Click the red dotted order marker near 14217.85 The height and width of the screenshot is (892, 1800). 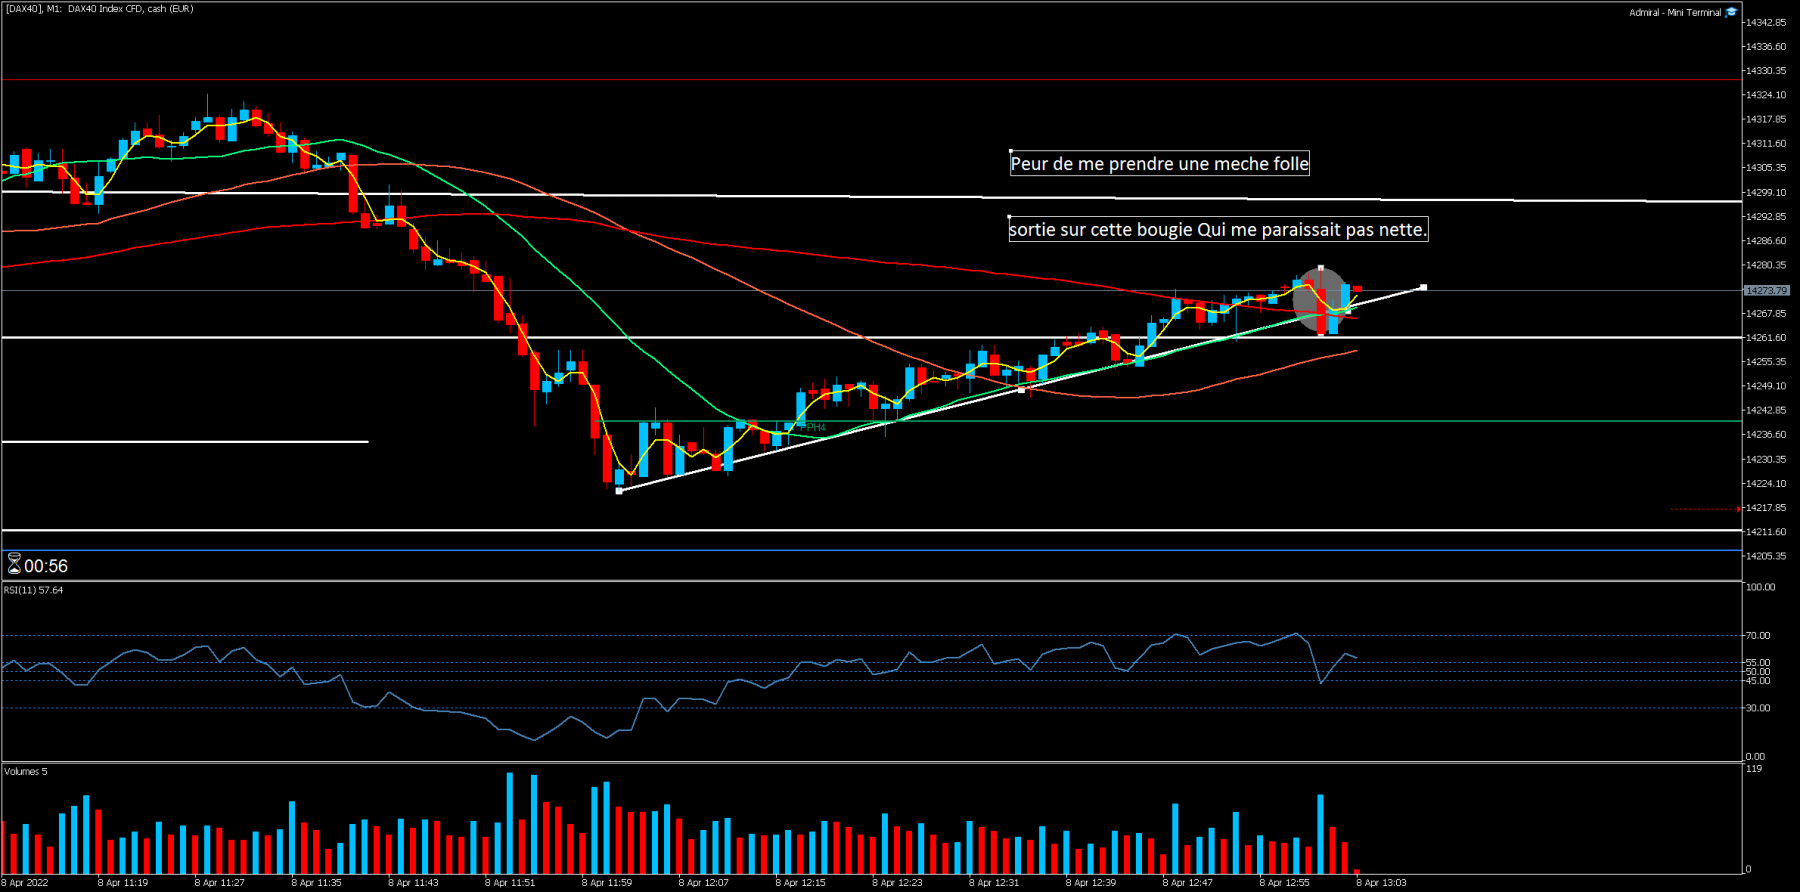pyautogui.click(x=1705, y=509)
